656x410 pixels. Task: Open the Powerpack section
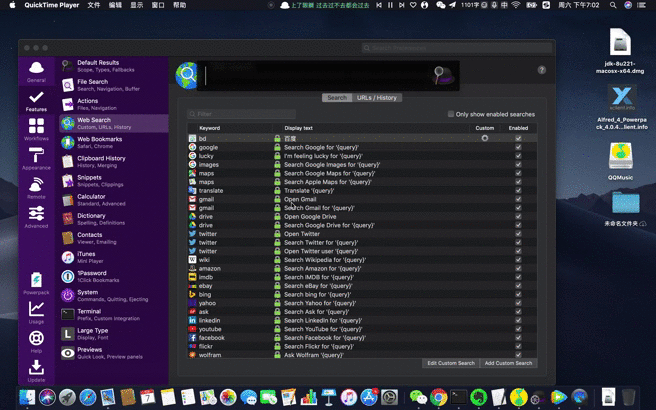point(36,284)
